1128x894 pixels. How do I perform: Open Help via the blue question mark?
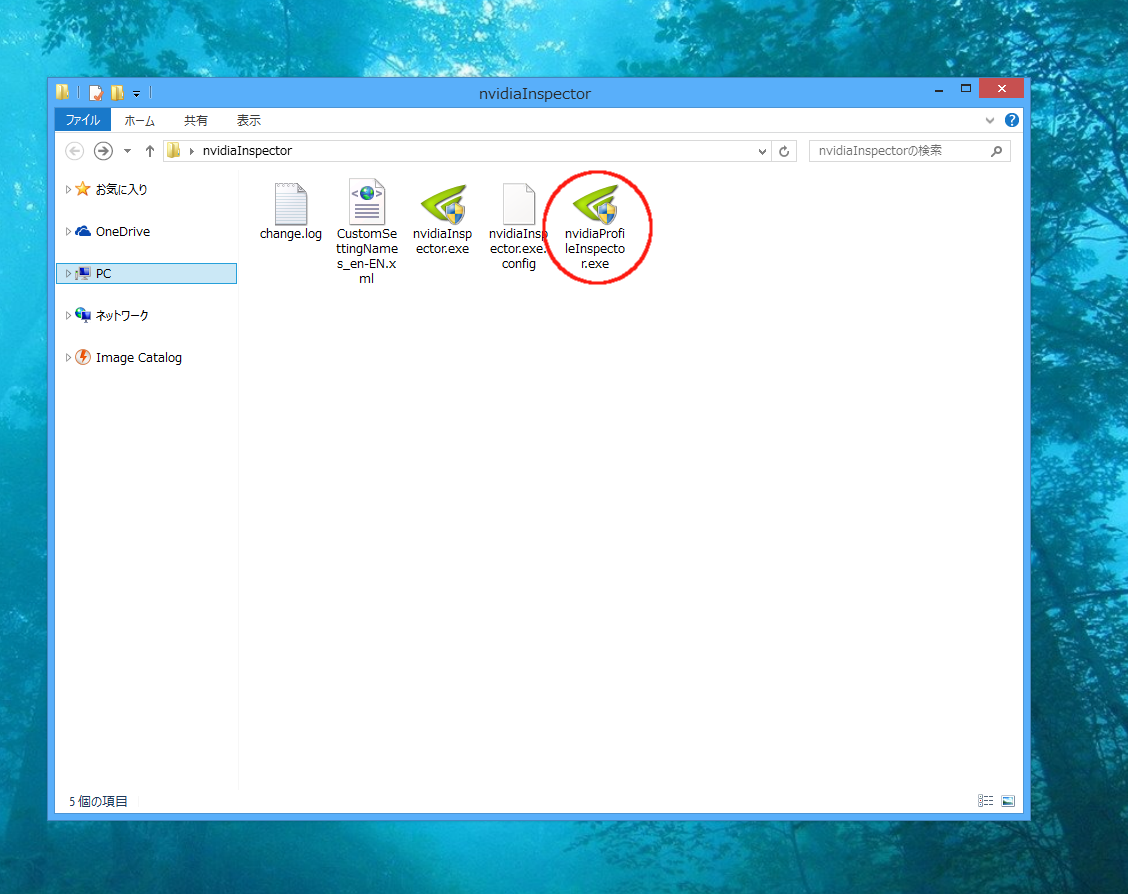point(1011,120)
